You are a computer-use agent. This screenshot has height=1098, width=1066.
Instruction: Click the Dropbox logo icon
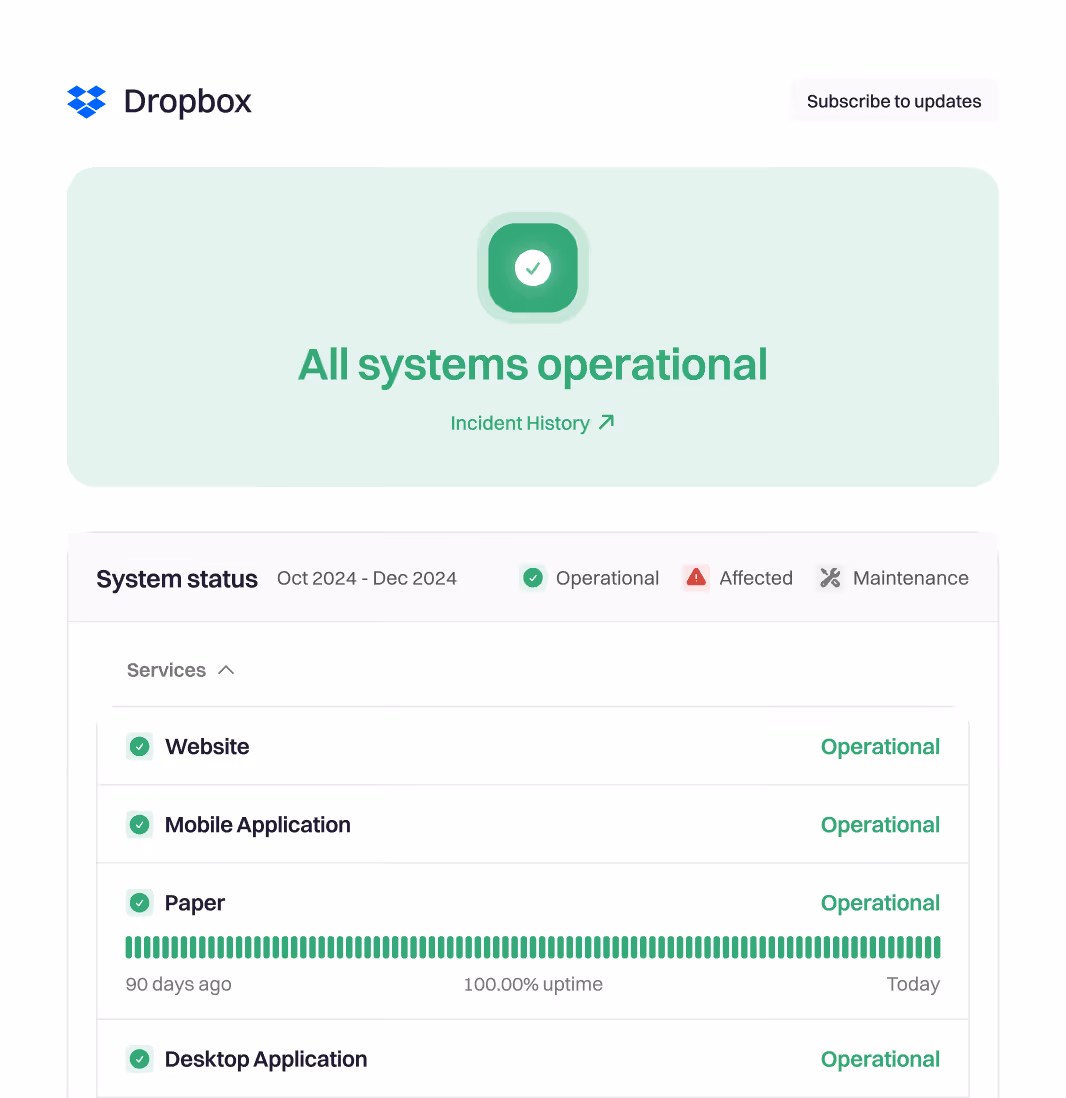click(x=87, y=101)
